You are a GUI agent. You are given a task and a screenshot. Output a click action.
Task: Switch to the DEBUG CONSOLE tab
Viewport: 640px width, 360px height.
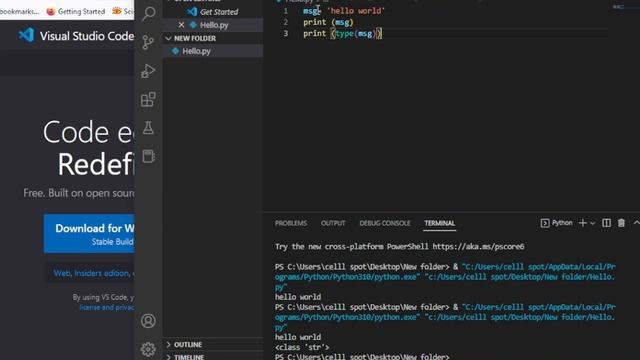click(384, 223)
